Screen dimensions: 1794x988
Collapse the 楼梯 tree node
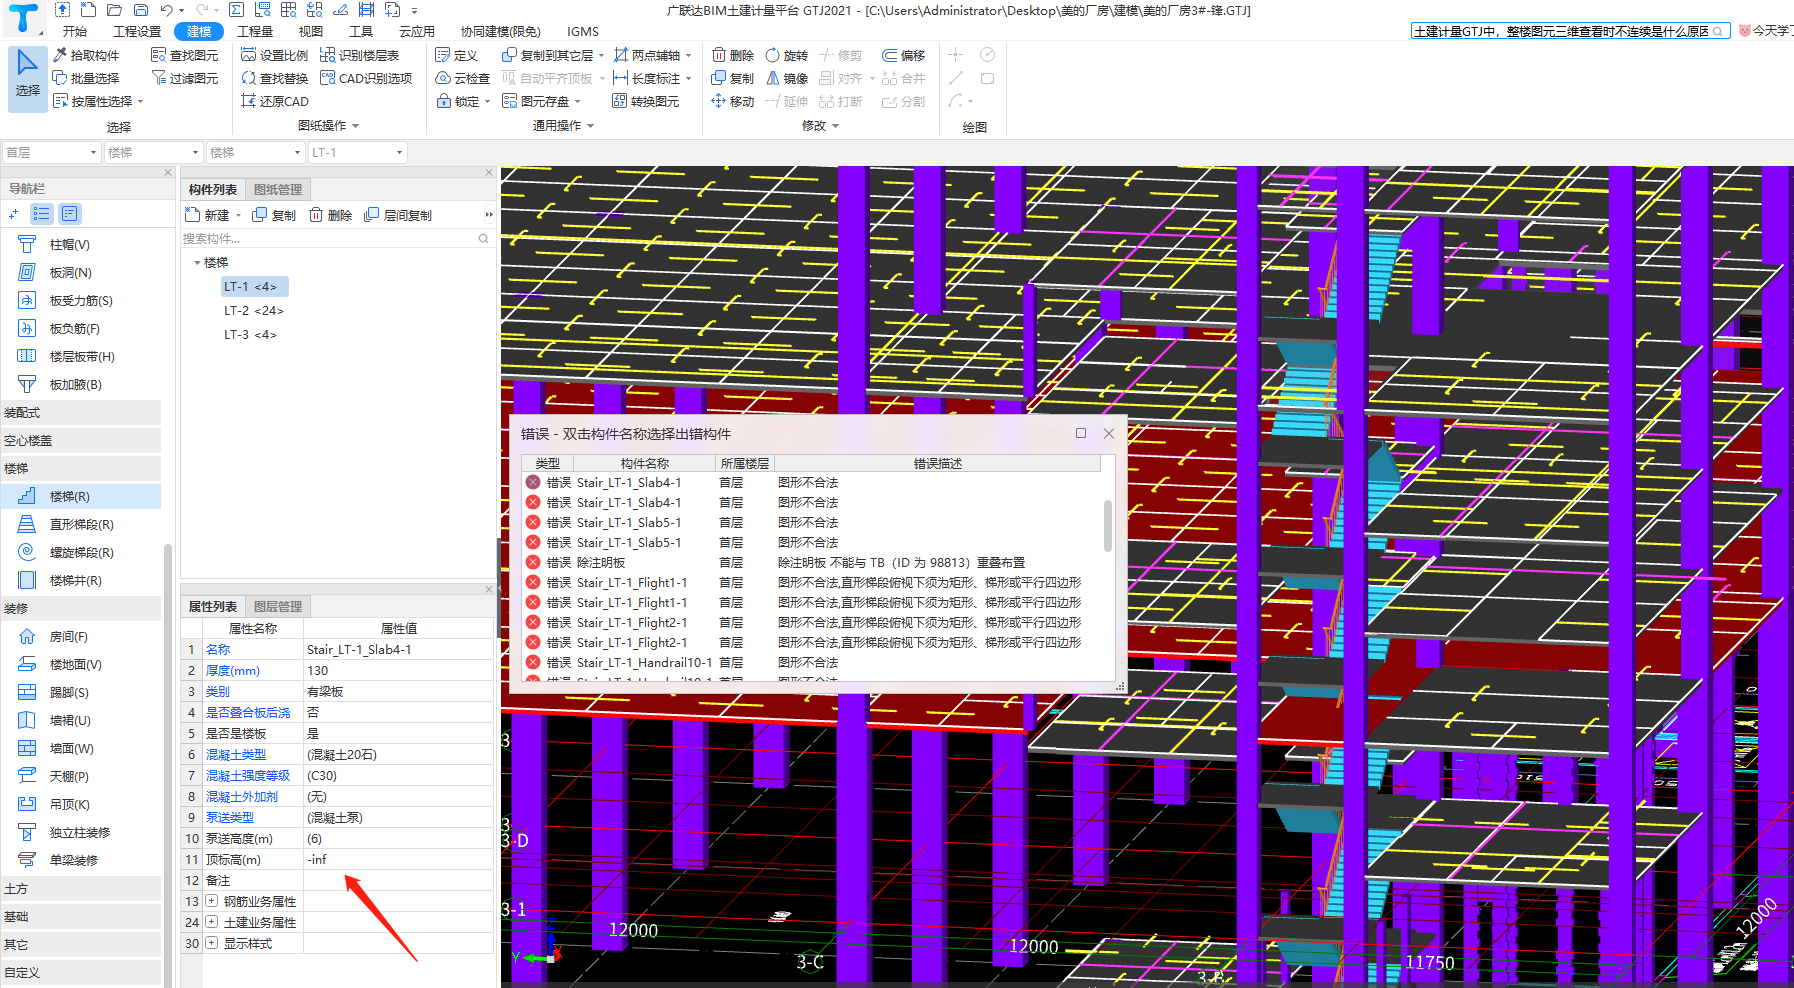[x=197, y=262]
